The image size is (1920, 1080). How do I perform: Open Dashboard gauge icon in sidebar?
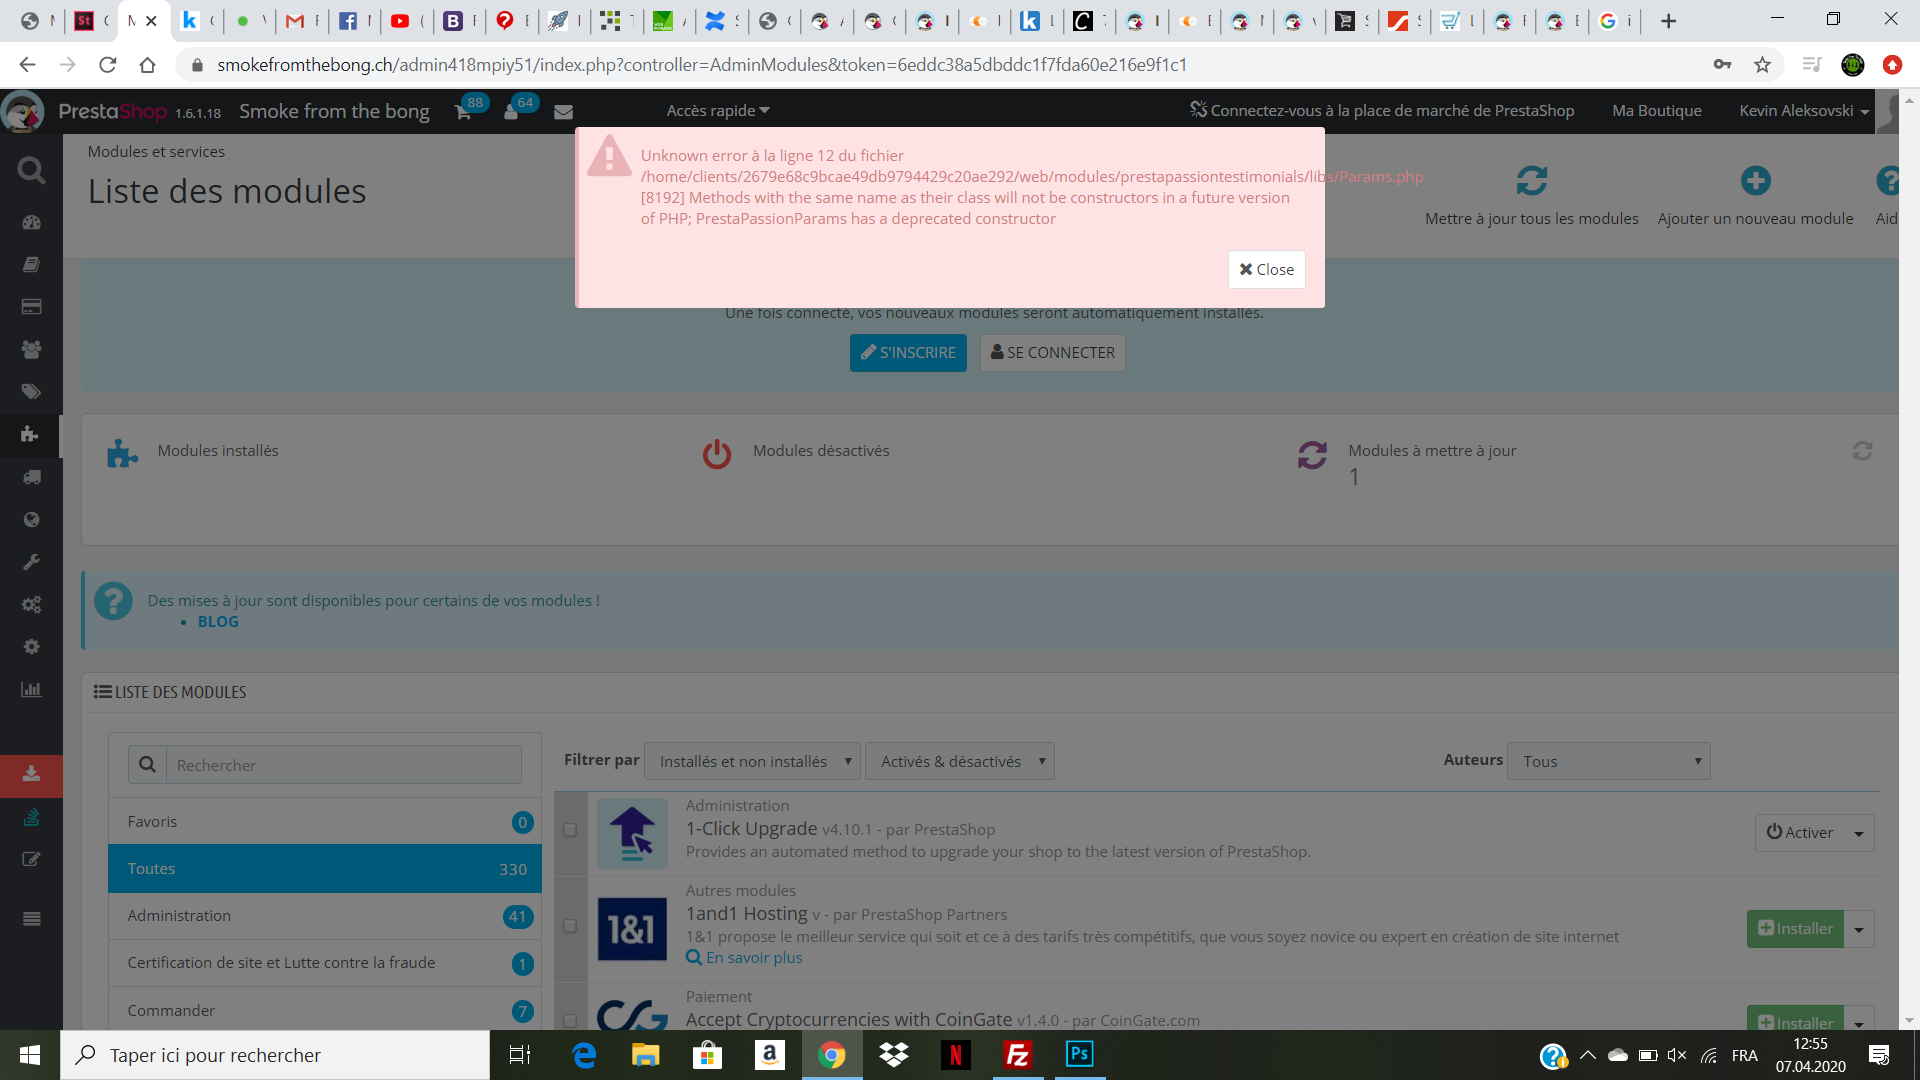31,222
